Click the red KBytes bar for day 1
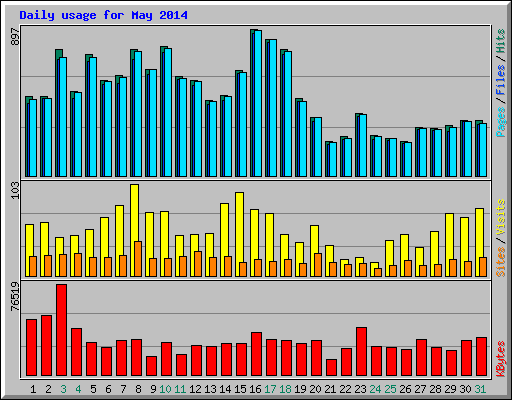 pos(32,347)
